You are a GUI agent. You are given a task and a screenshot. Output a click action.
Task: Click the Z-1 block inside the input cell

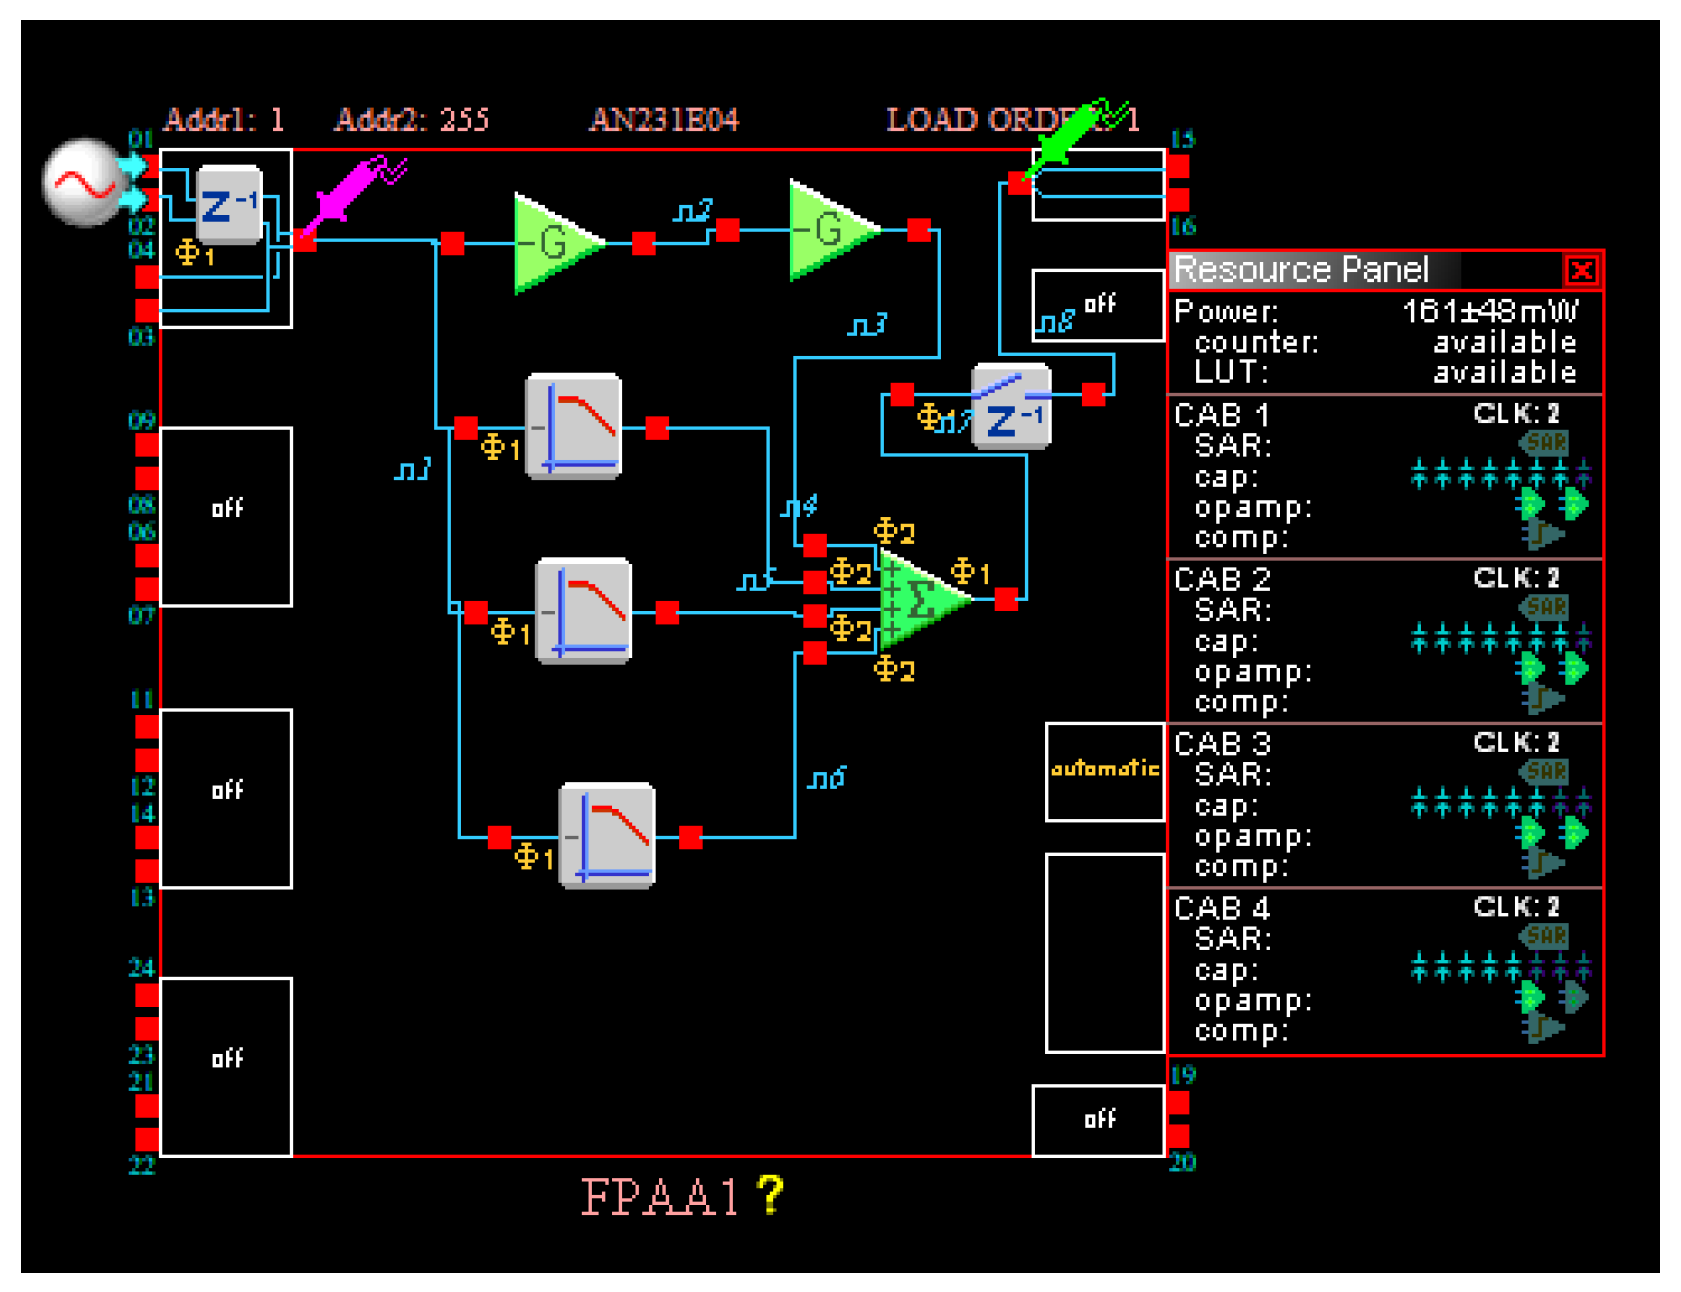click(229, 206)
